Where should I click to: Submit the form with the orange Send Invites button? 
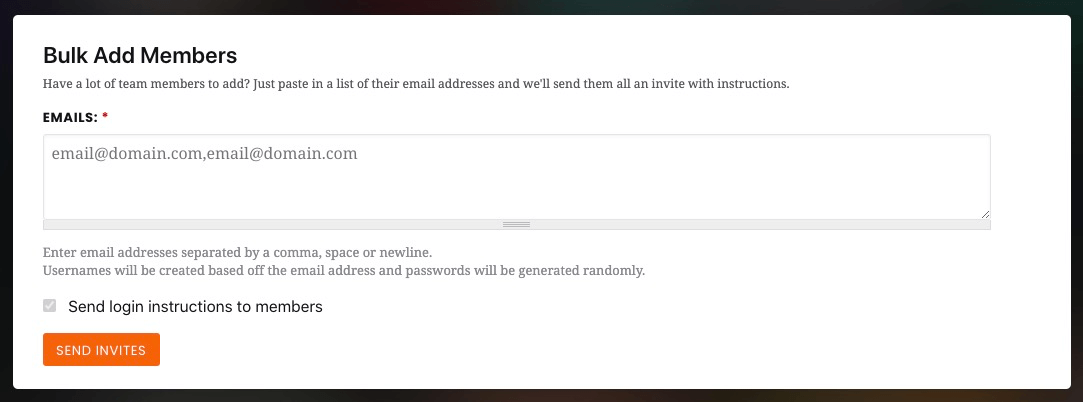pyautogui.click(x=101, y=350)
